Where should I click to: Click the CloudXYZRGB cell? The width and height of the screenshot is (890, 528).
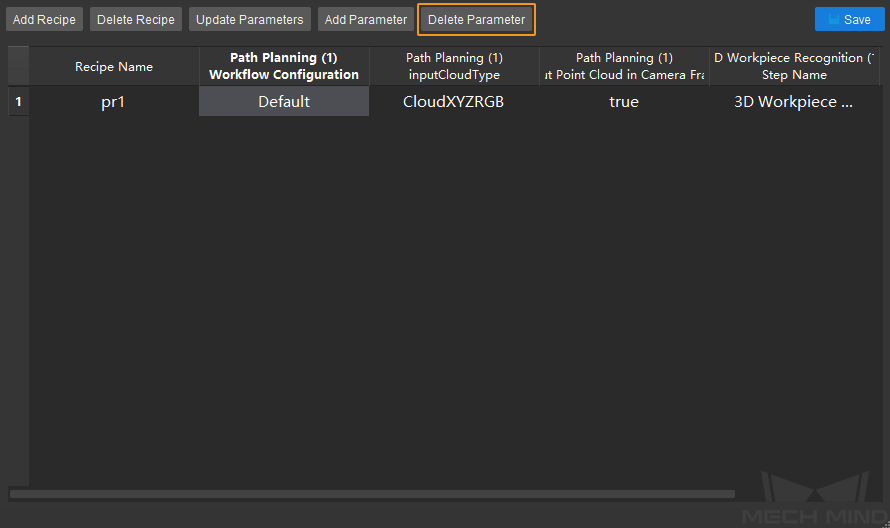[x=454, y=102]
